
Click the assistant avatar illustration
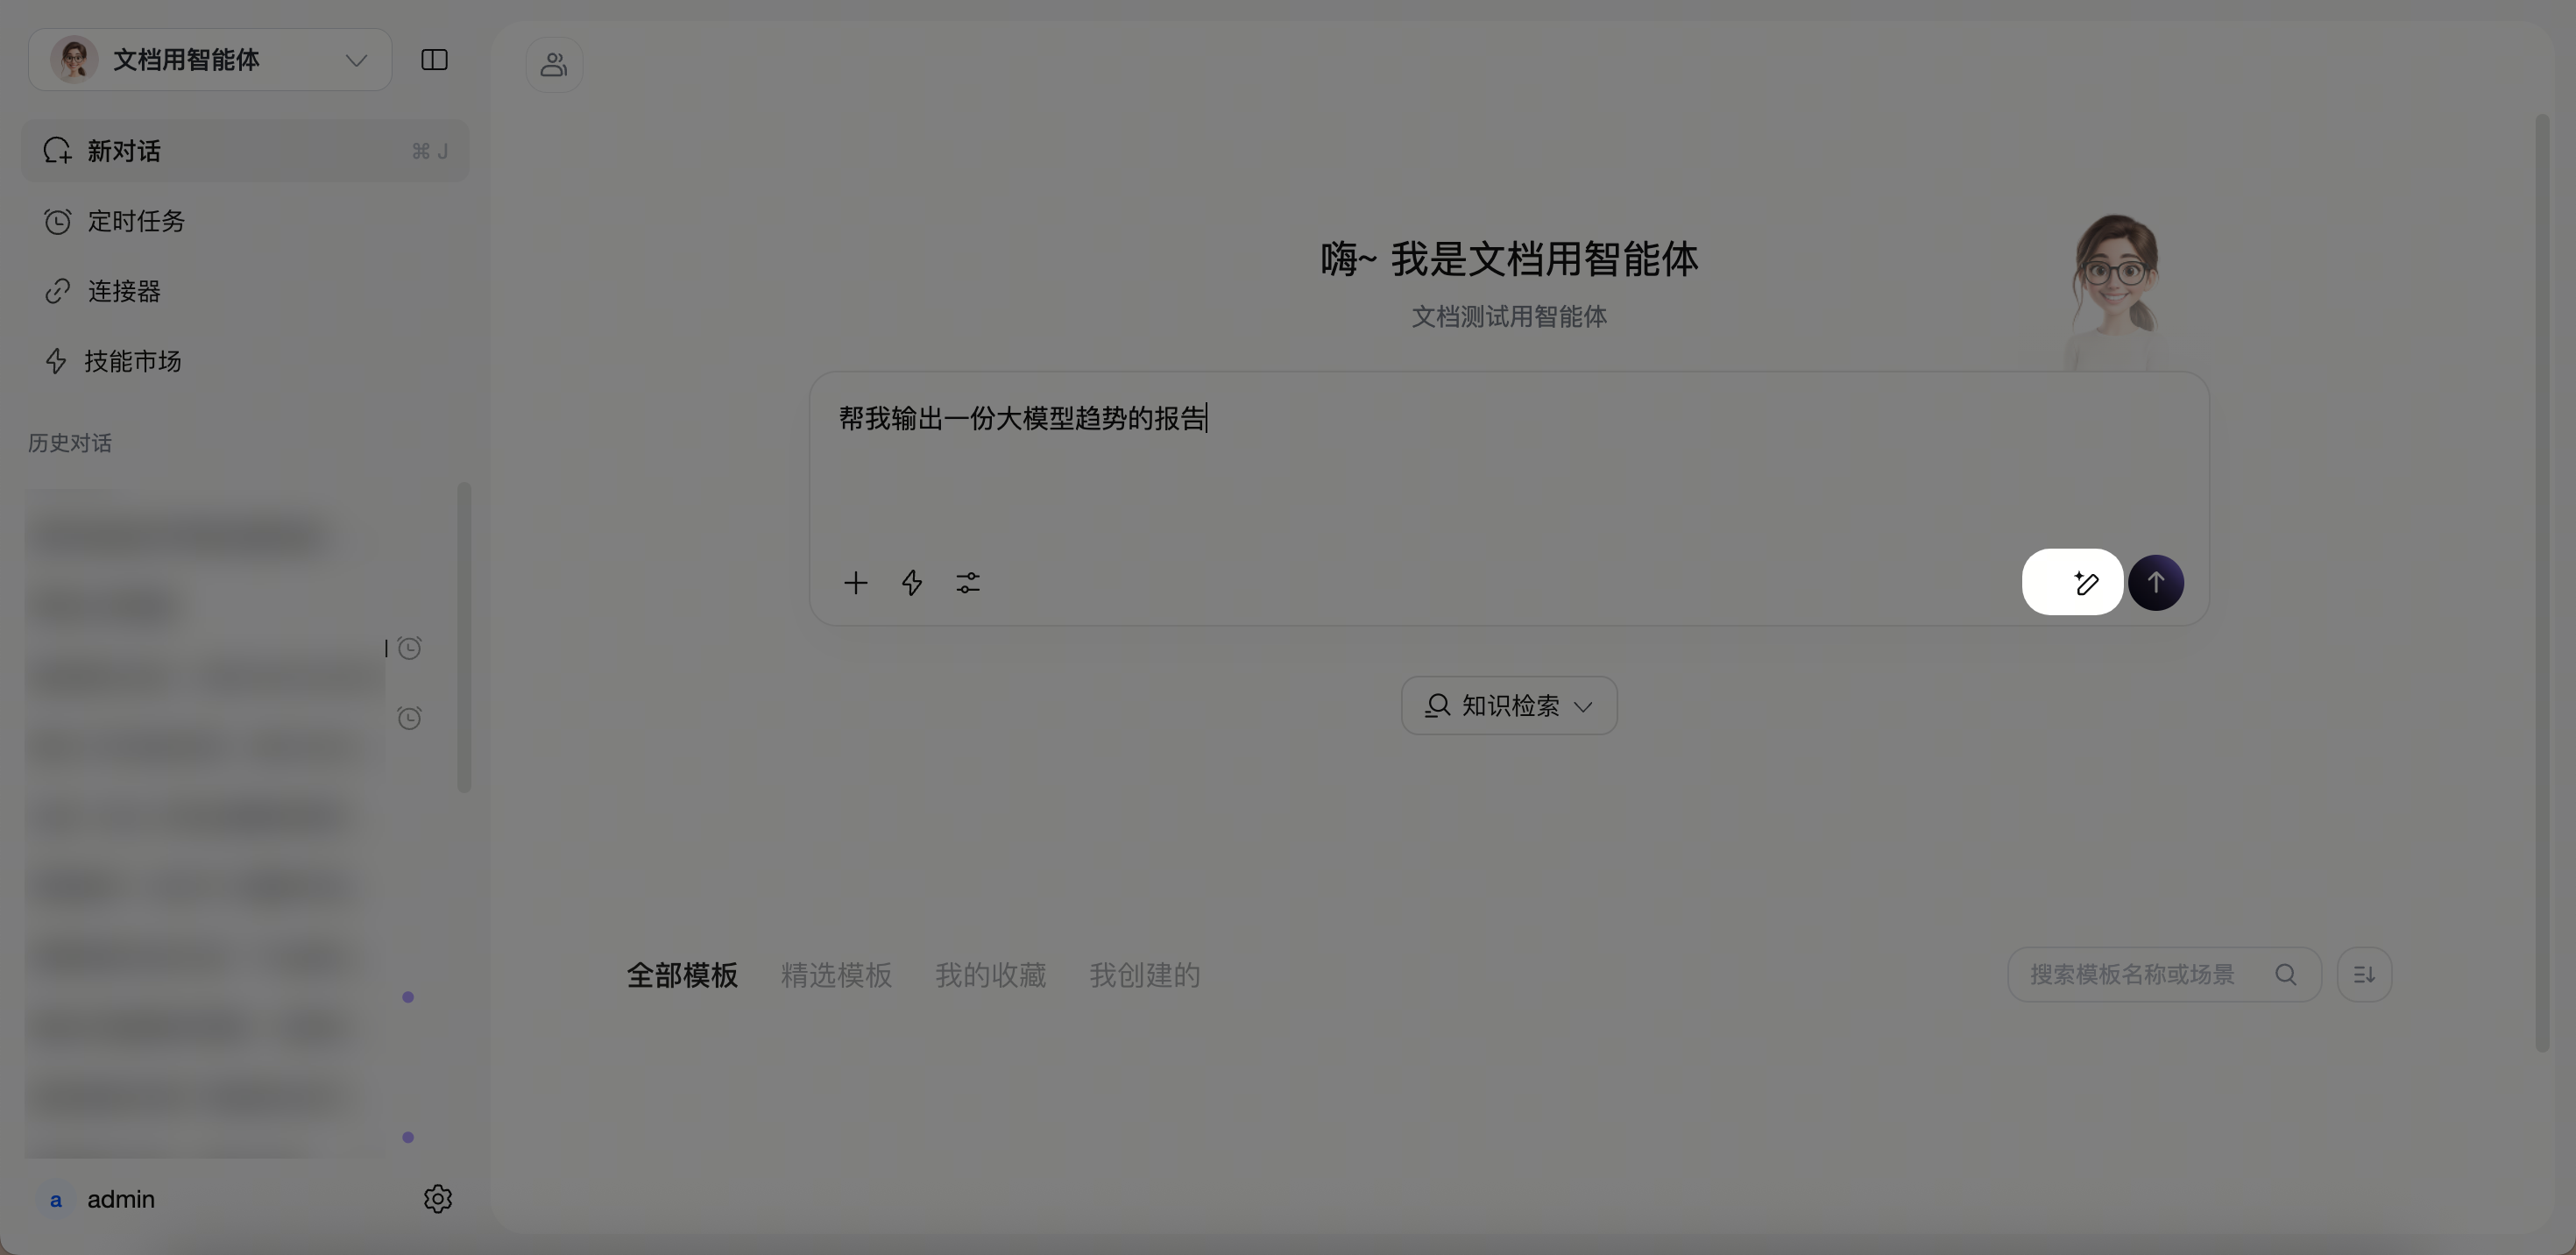point(2116,292)
